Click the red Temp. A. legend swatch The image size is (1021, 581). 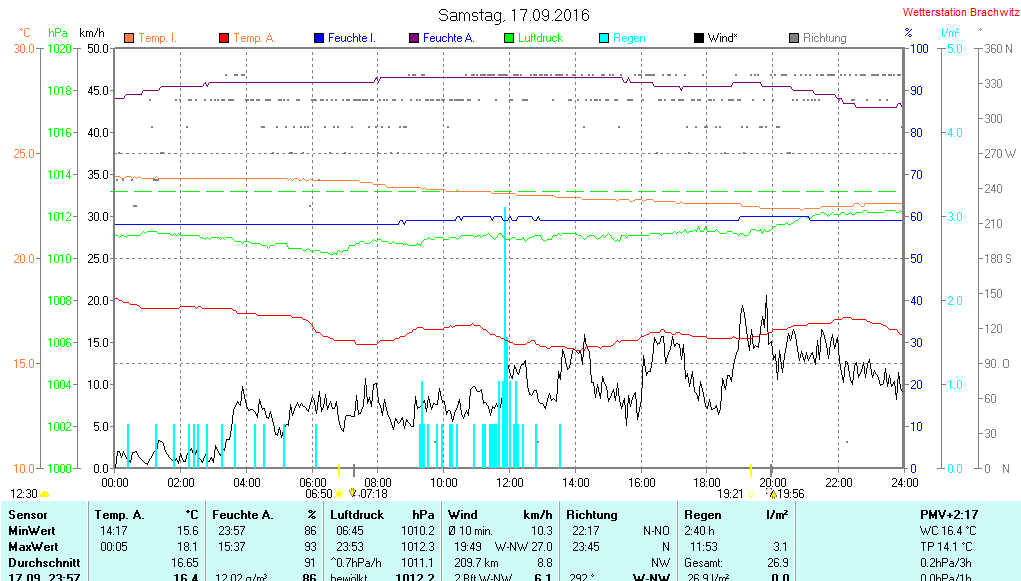tap(224, 38)
